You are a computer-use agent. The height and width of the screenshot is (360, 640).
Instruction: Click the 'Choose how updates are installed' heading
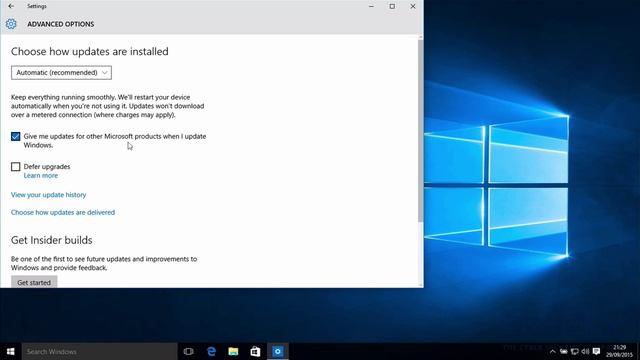pos(90,51)
